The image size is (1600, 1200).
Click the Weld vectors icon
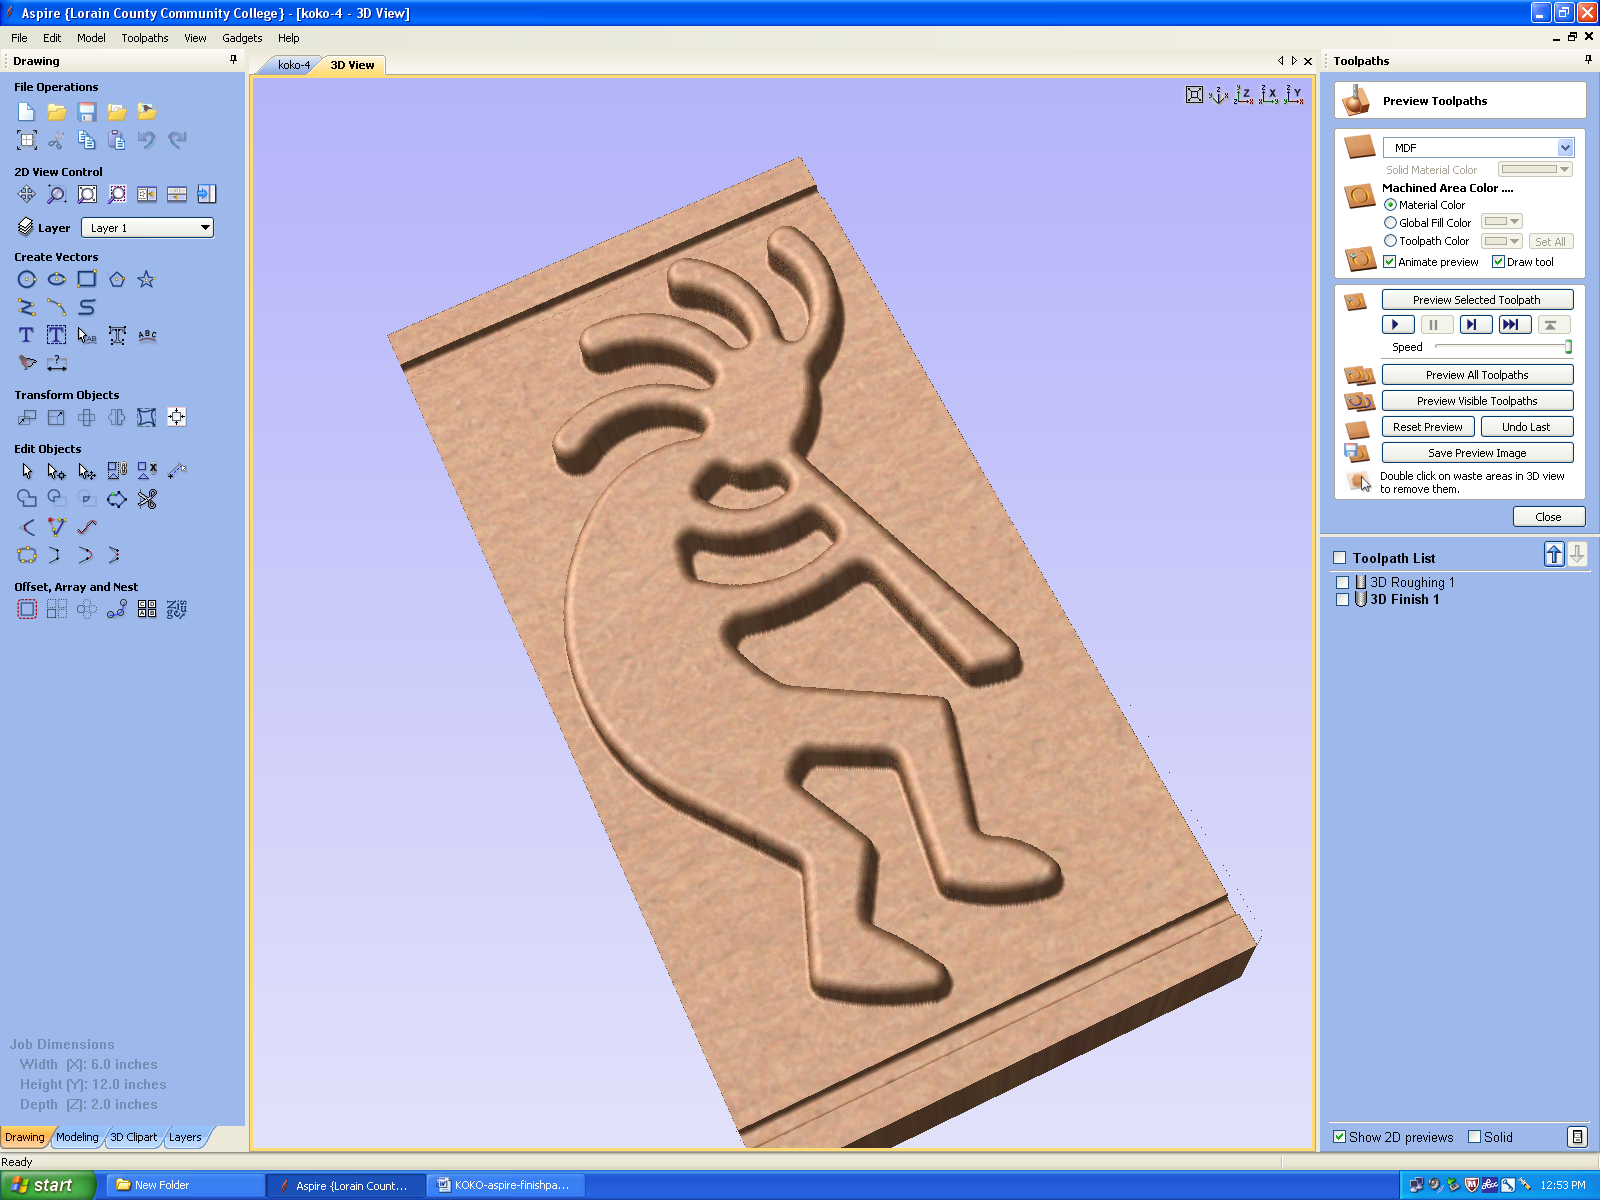[x=26, y=498]
